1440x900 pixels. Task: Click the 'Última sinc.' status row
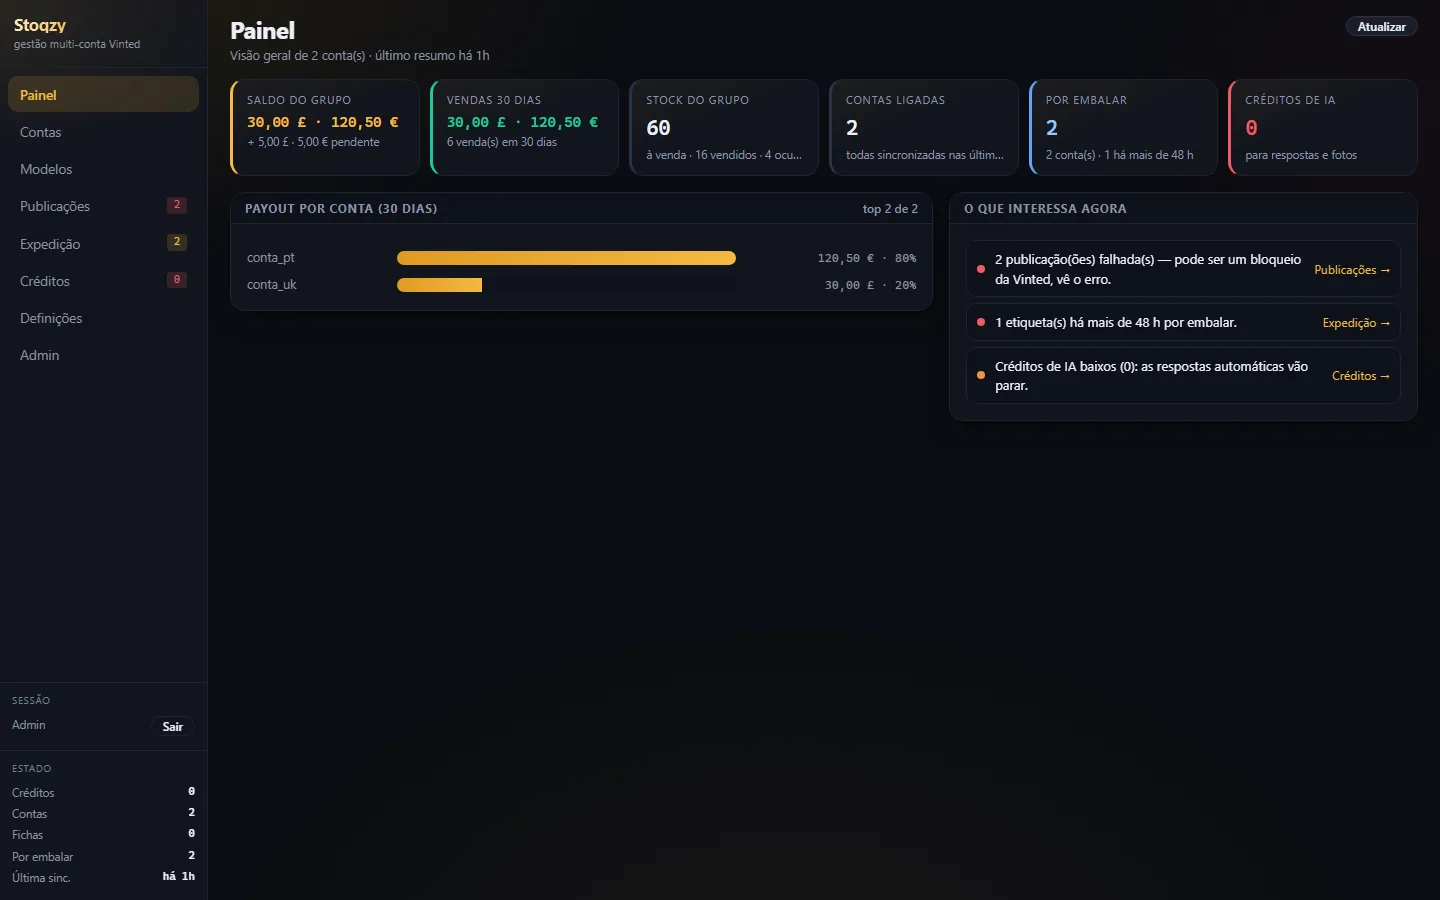pos(103,877)
